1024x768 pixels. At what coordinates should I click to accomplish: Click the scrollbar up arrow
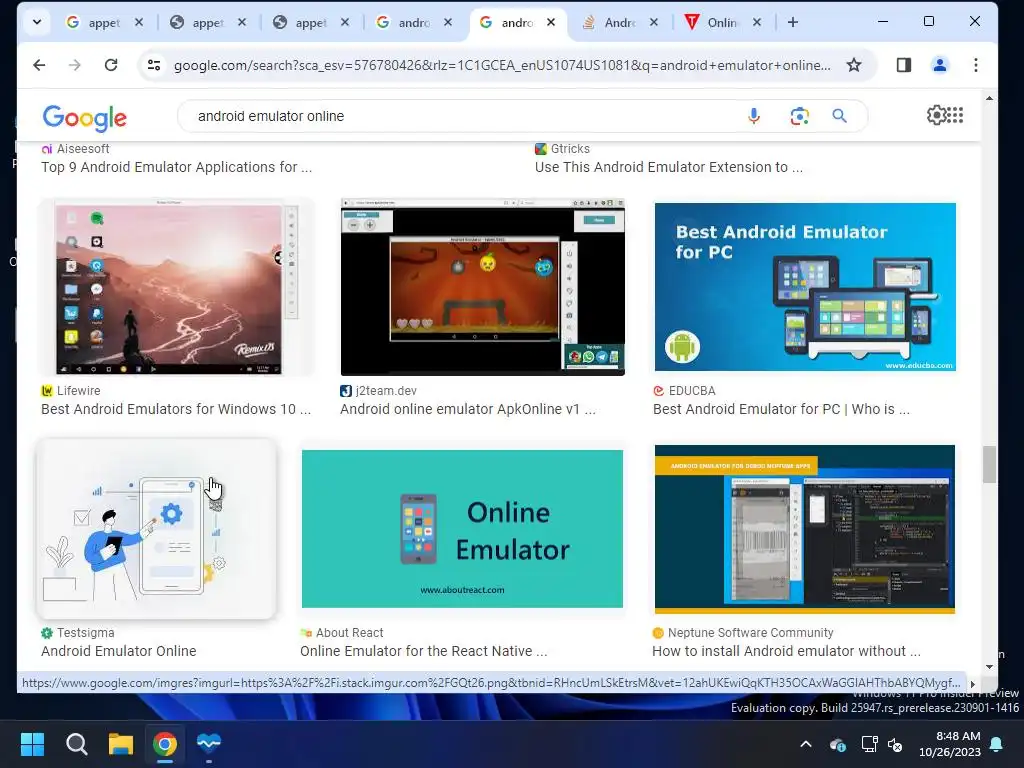tap(989, 99)
